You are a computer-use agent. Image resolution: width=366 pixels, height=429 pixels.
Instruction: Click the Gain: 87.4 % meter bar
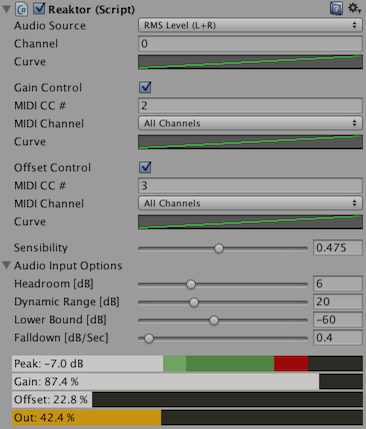187,381
